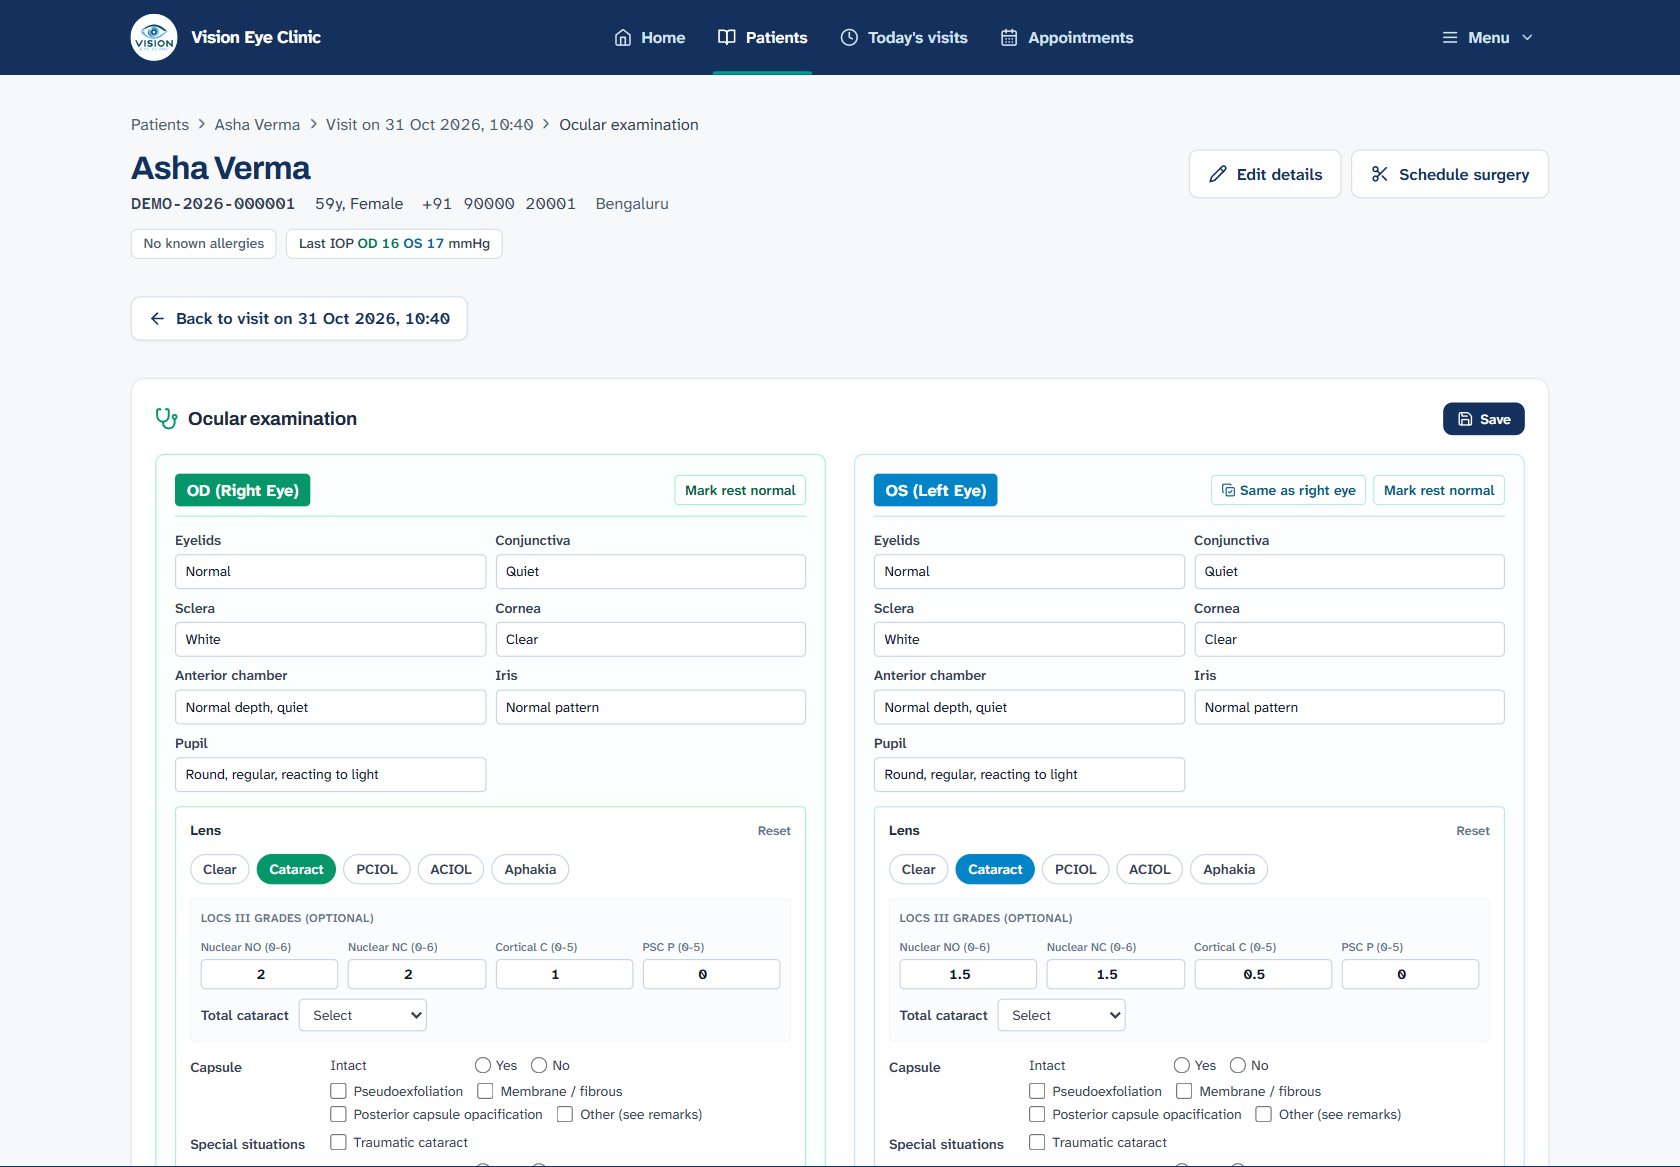Click the Home house icon
Viewport: 1680px width, 1167px height.
coord(622,38)
